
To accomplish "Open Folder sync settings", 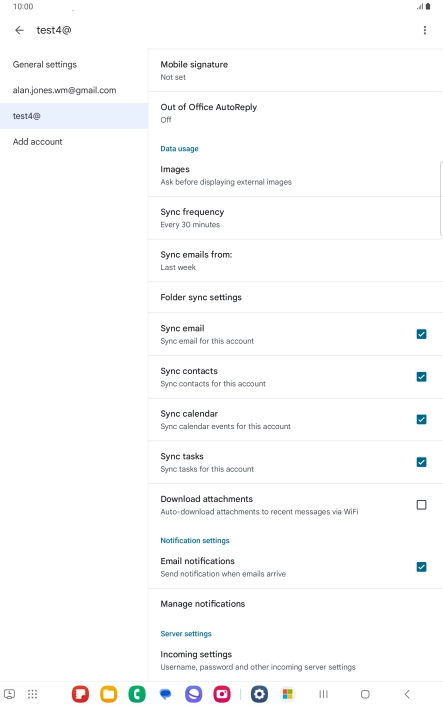I will [295, 297].
